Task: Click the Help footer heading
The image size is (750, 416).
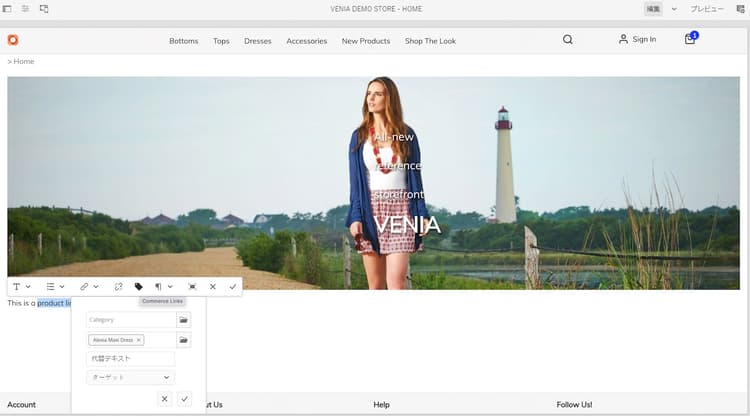Action: (x=381, y=405)
